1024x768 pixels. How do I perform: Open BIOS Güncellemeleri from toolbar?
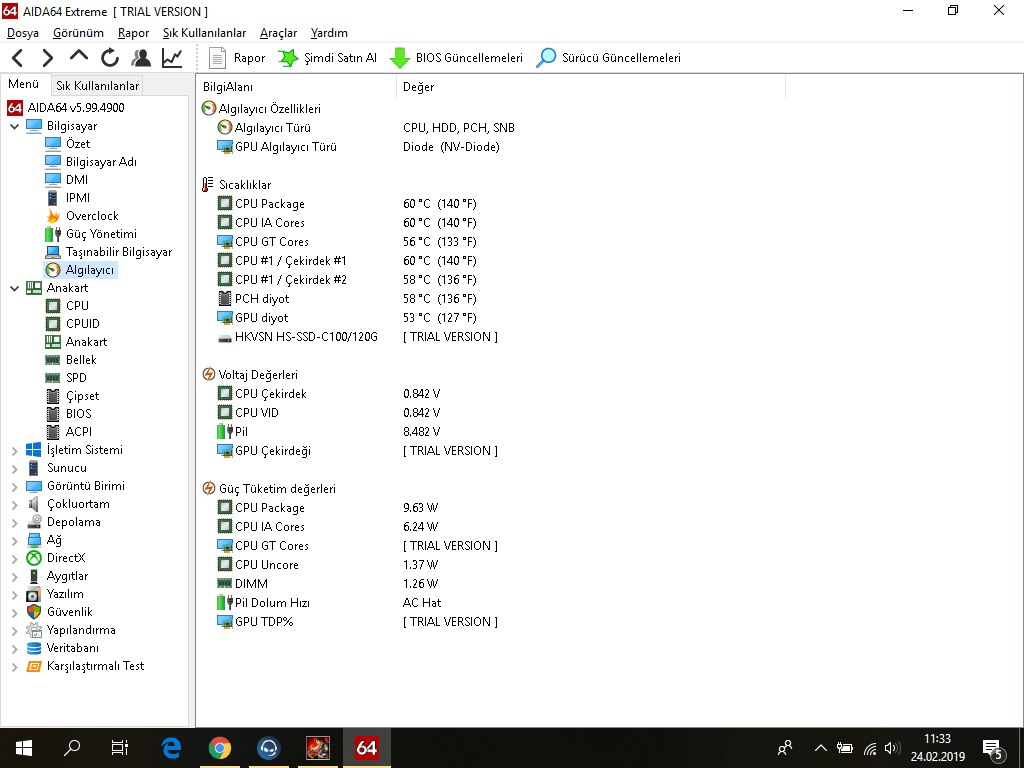[x=456, y=58]
